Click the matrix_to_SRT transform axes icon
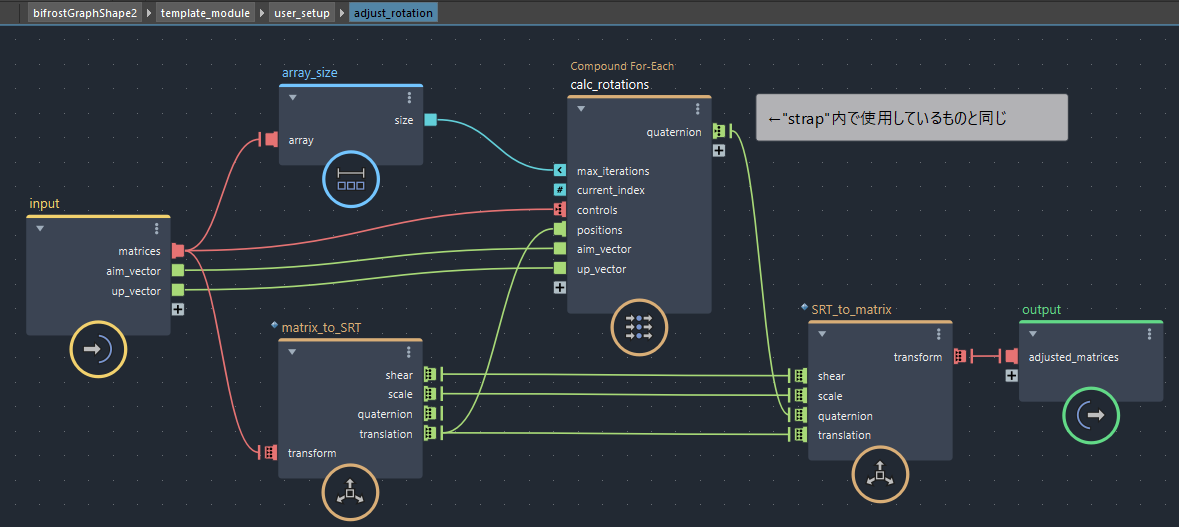 click(350, 493)
